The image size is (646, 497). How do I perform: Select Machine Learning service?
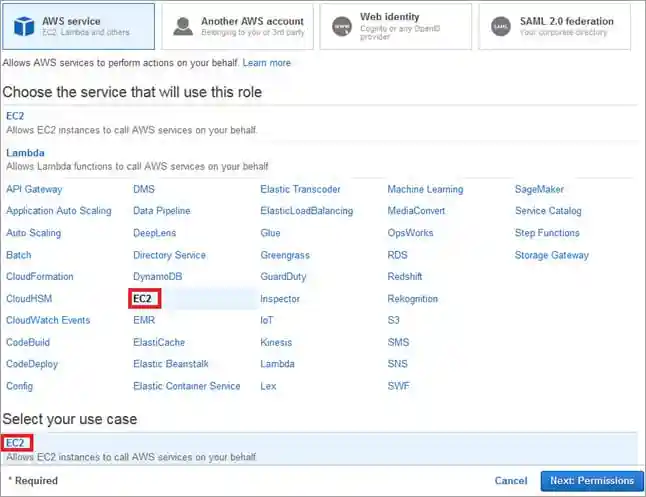tap(425, 189)
